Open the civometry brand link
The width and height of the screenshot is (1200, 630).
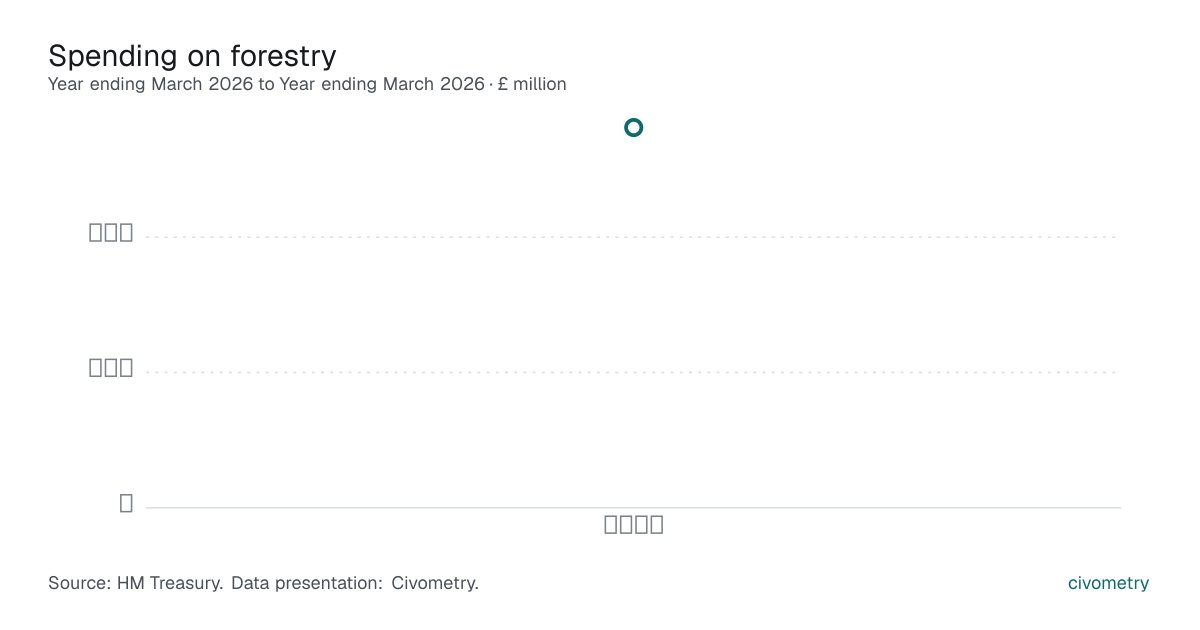coord(1108,583)
